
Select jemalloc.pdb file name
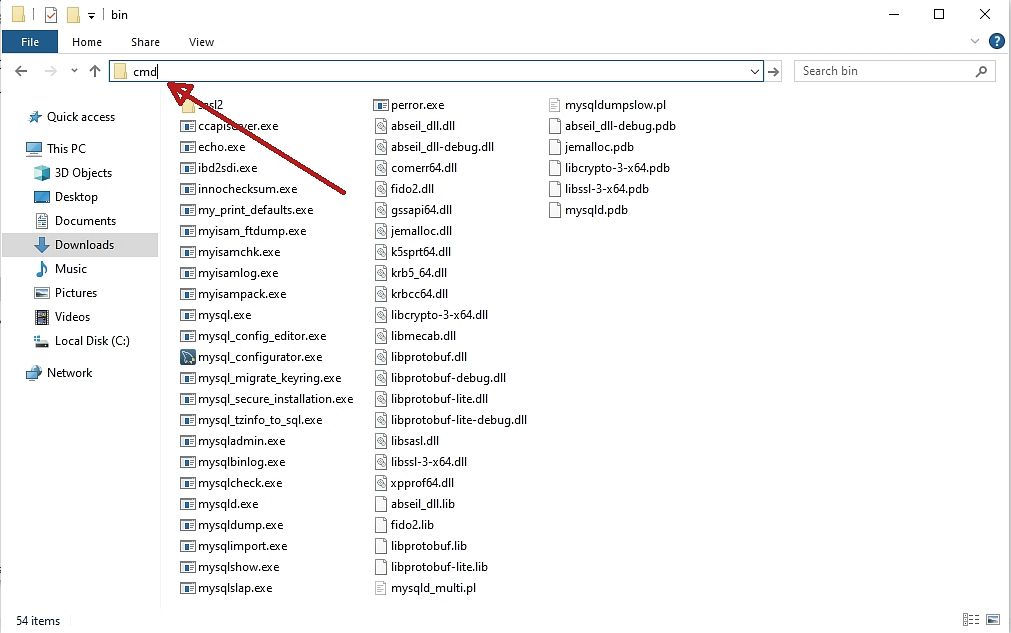tap(599, 147)
